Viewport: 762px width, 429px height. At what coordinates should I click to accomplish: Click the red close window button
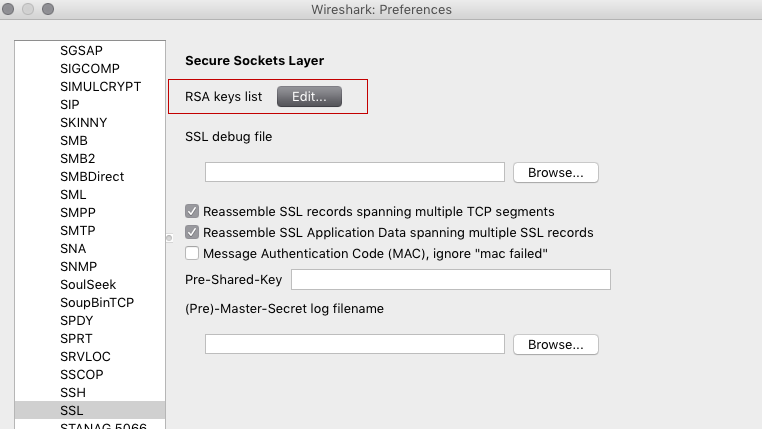click(x=12, y=10)
